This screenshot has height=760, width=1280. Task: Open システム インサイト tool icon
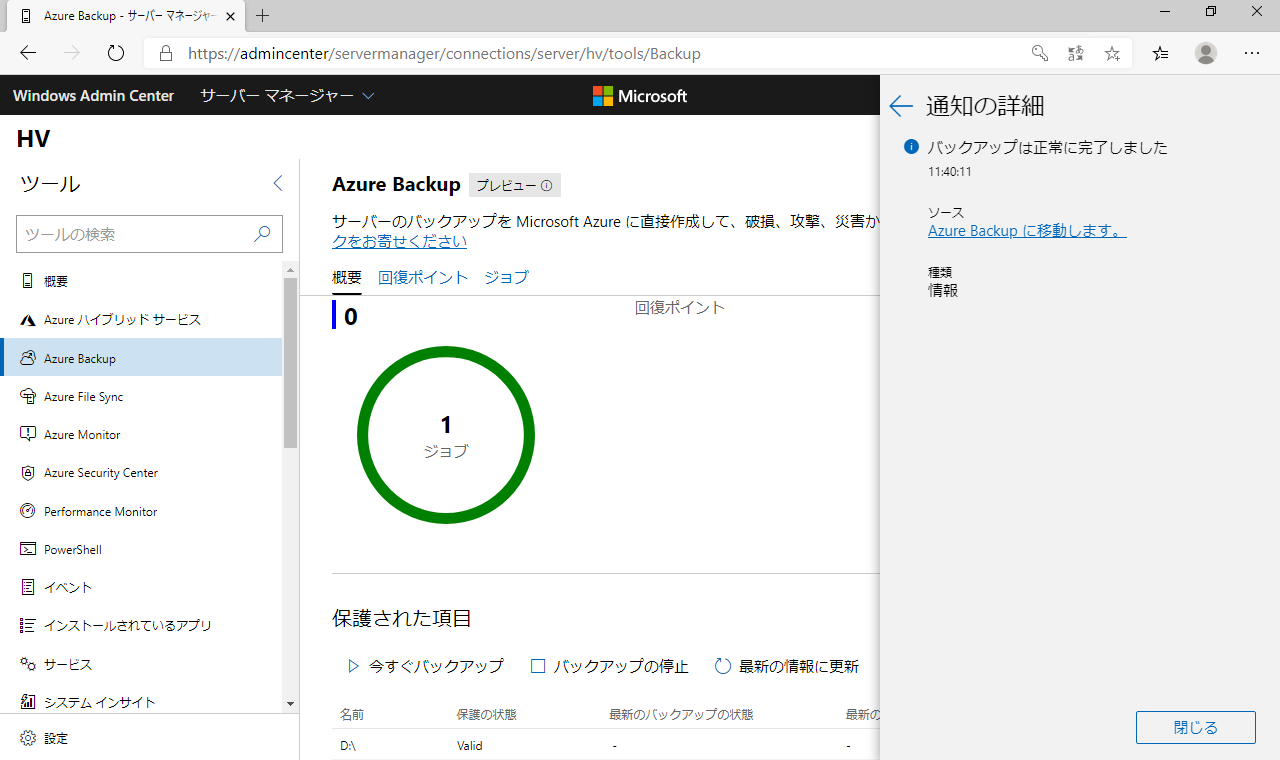click(x=27, y=702)
